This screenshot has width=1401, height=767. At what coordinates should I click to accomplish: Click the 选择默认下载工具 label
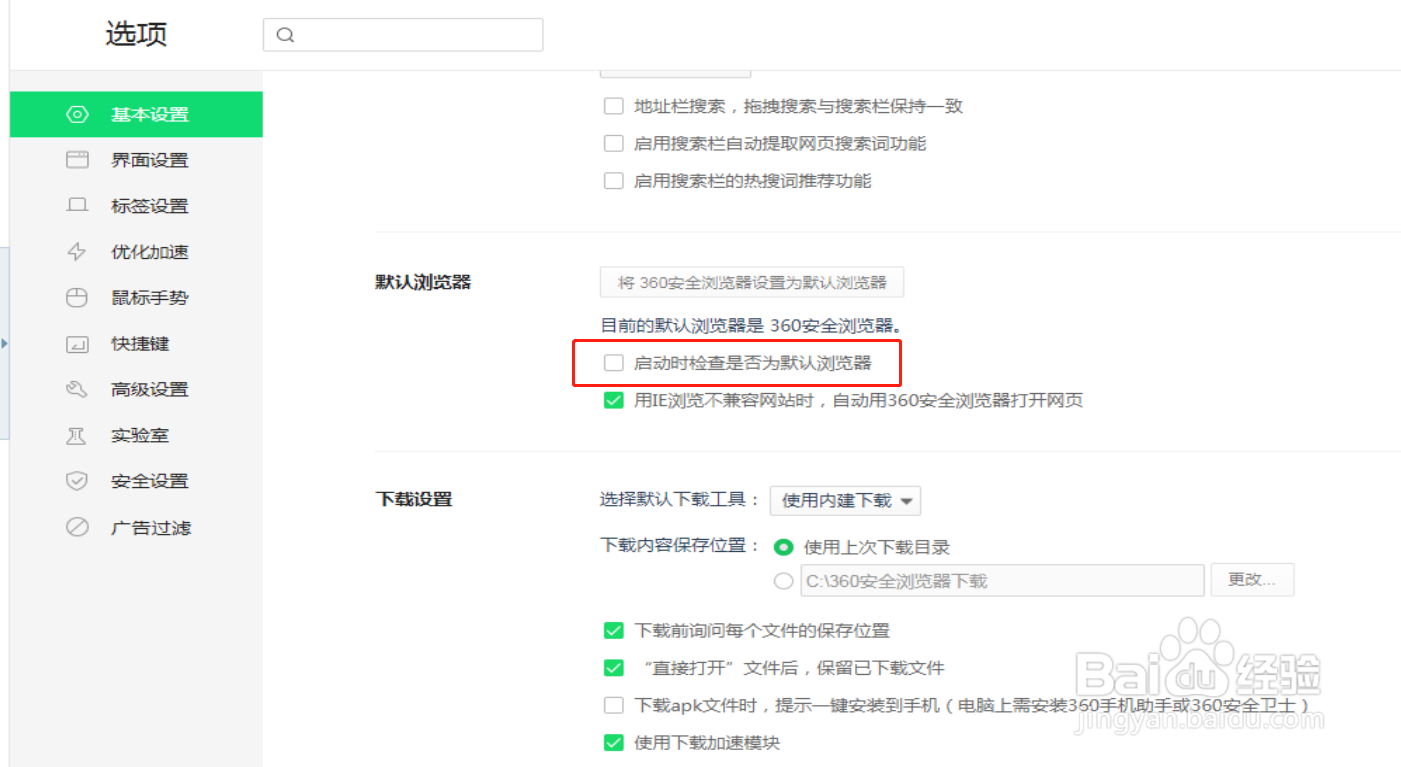[x=680, y=500]
